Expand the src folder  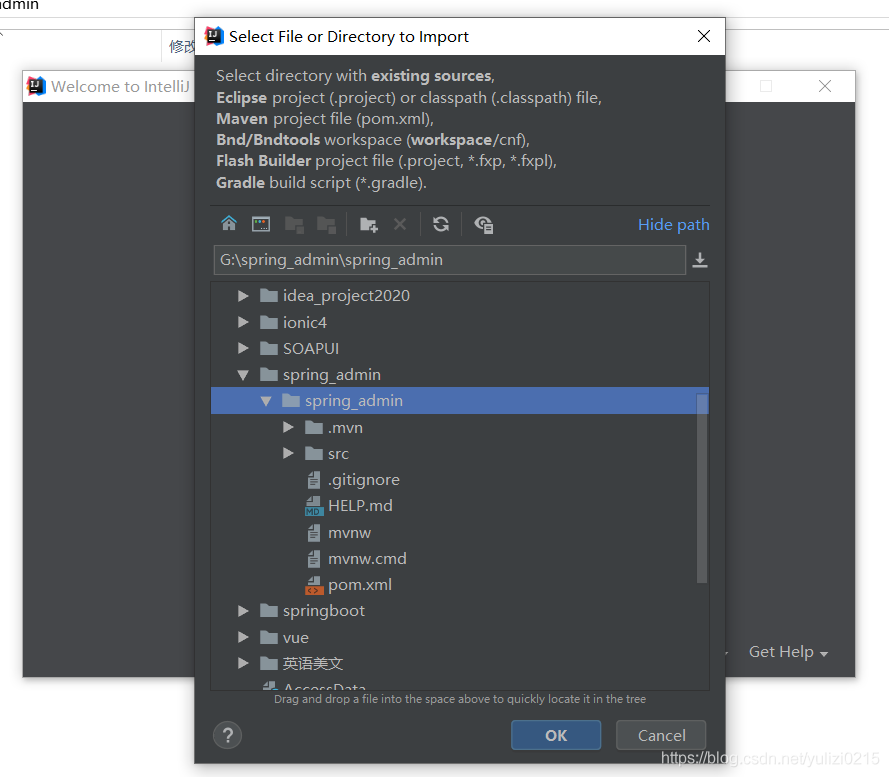pyautogui.click(x=288, y=454)
